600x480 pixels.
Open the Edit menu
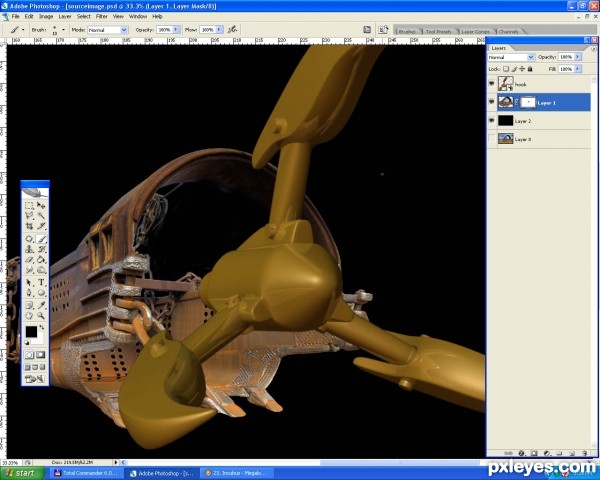[x=29, y=16]
